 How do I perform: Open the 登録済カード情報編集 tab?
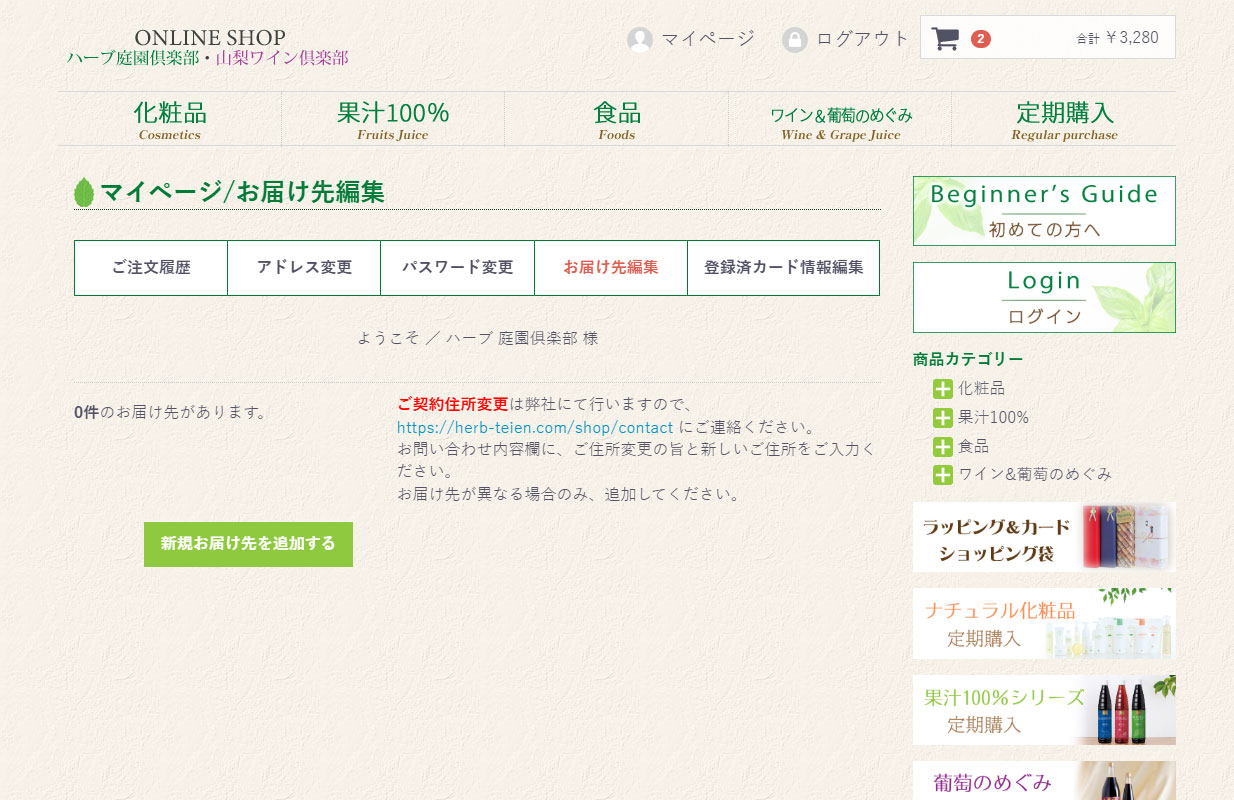tap(783, 268)
